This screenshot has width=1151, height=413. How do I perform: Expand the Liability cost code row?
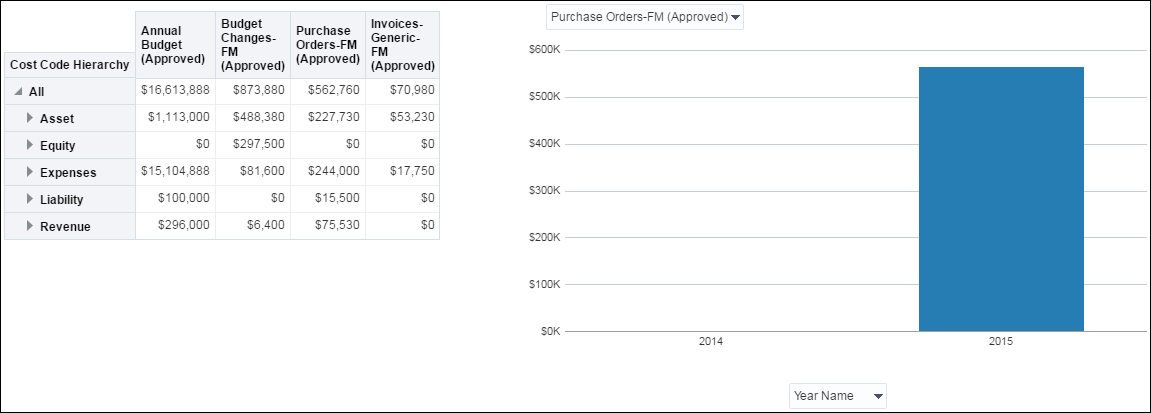click(x=30, y=199)
